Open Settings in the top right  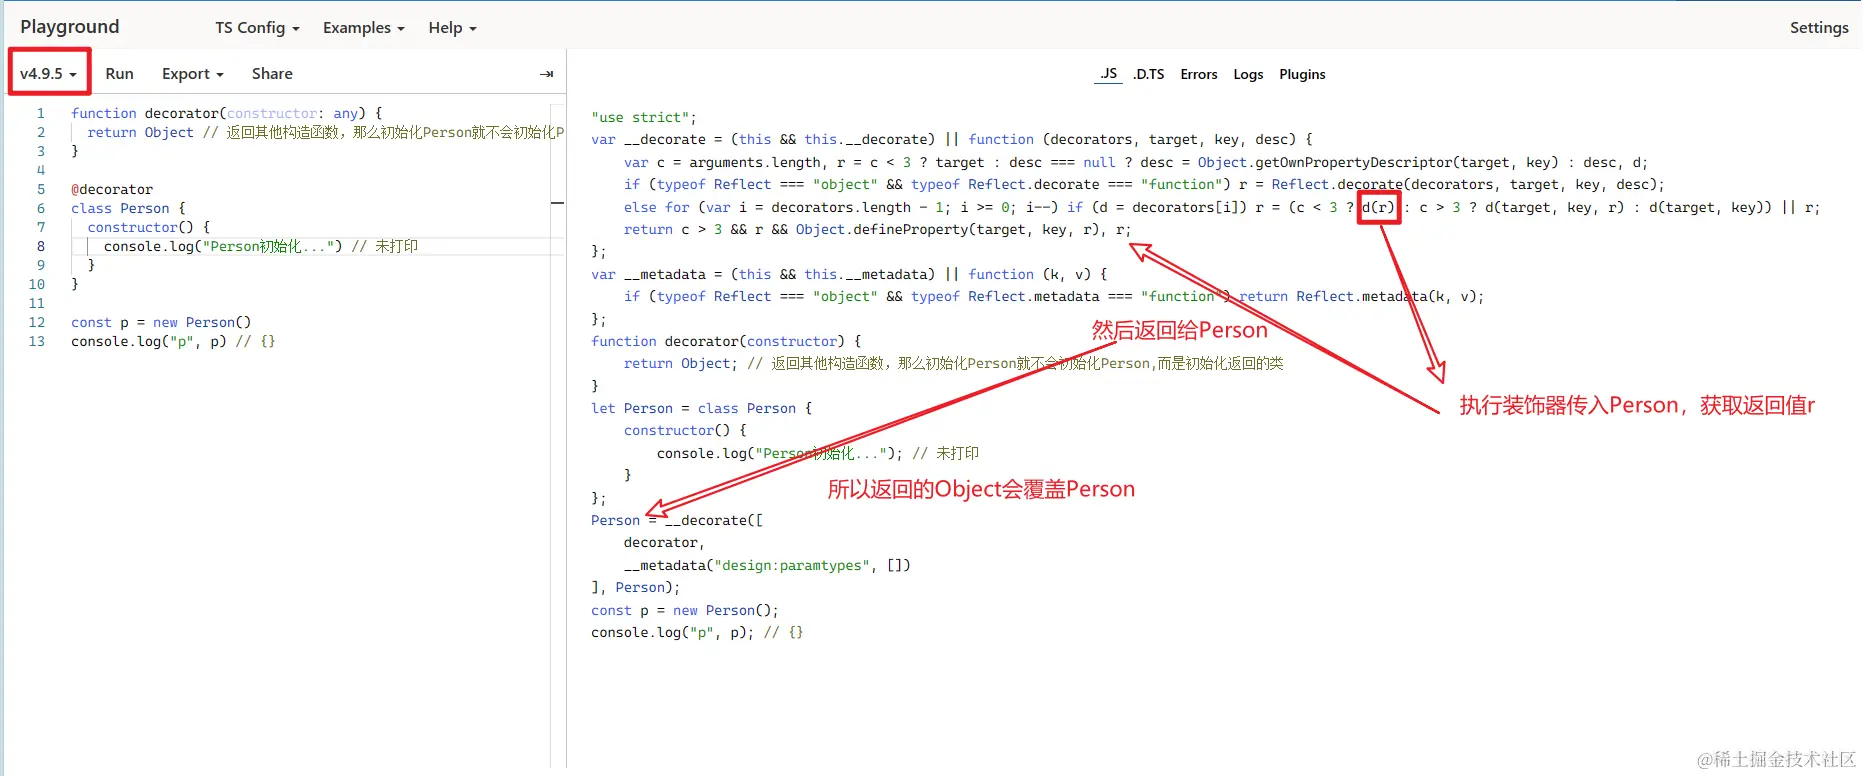tap(1819, 28)
